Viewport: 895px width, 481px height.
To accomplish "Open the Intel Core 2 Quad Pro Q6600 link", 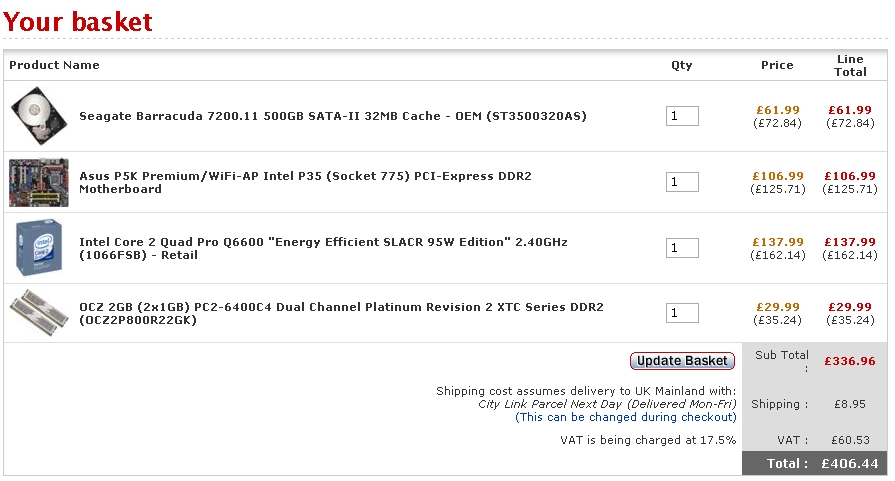I will 323,248.
